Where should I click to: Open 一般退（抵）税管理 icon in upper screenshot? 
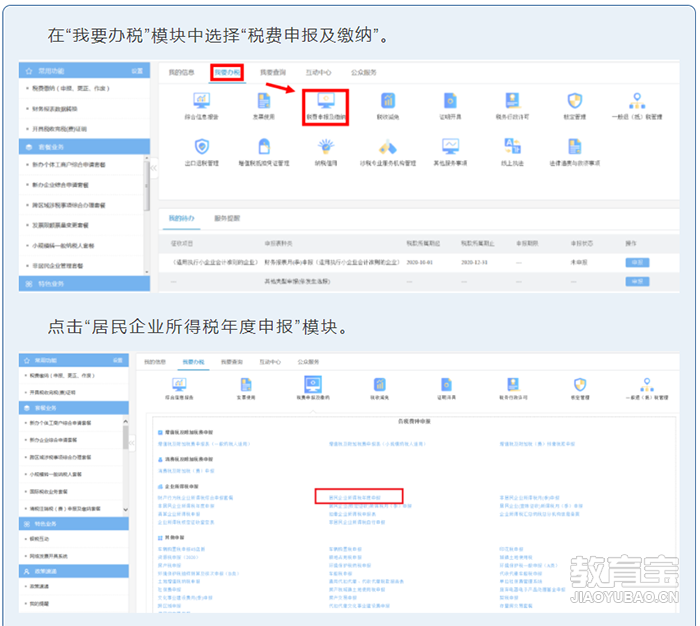637,100
